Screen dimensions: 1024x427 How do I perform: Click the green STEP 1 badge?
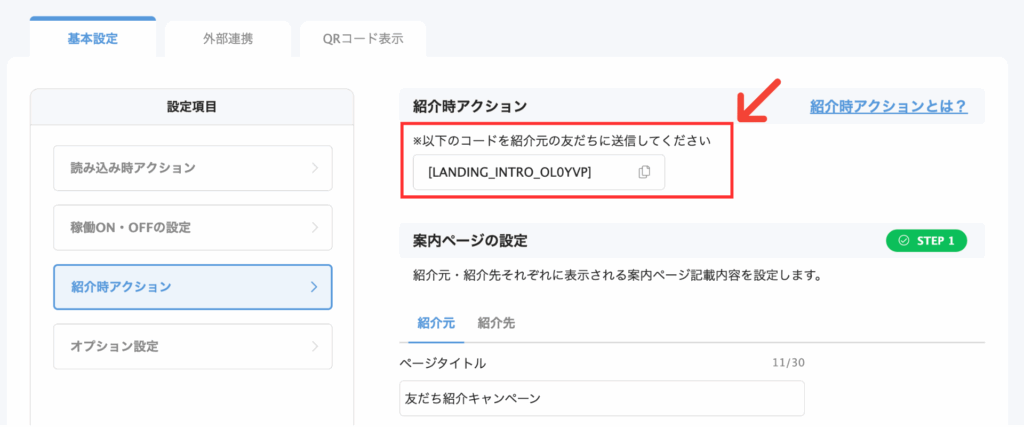click(x=926, y=241)
